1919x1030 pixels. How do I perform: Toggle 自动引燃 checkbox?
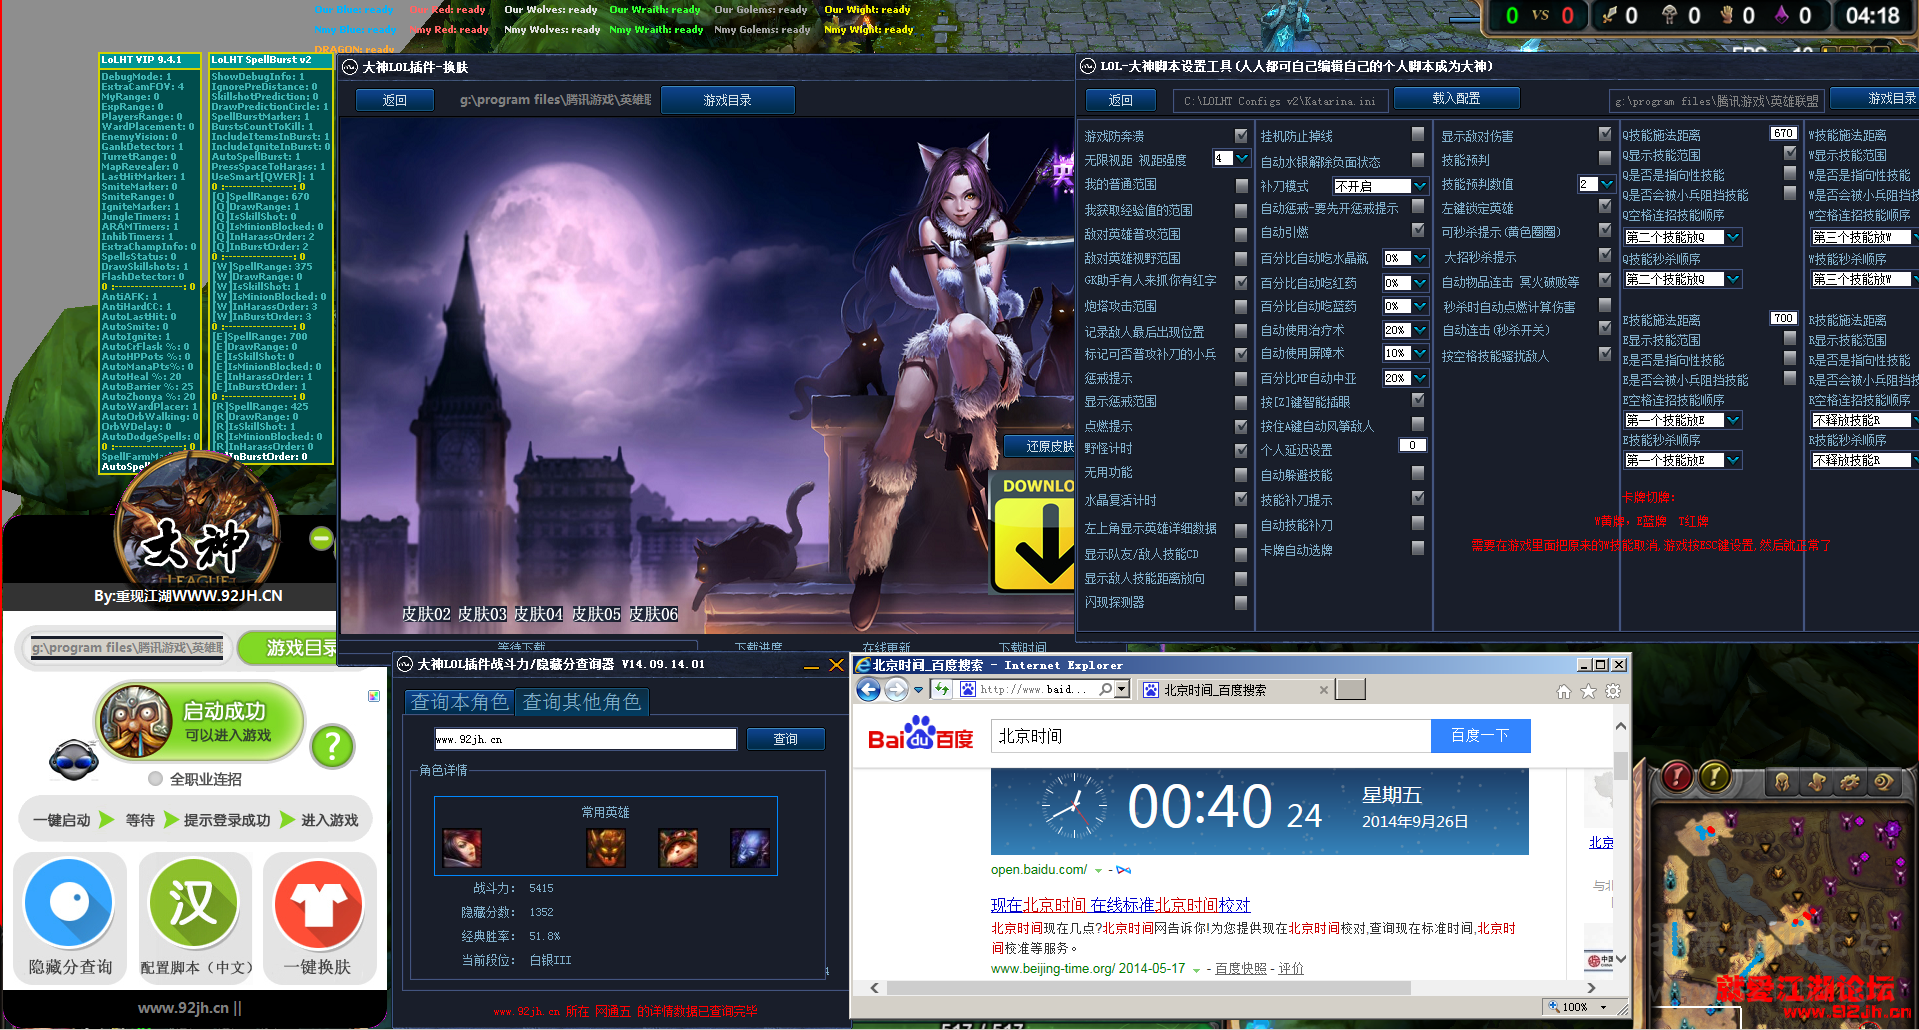point(1418,231)
